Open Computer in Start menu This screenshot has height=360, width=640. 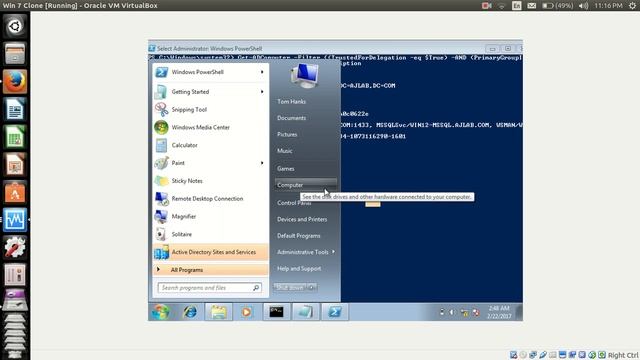(306, 185)
